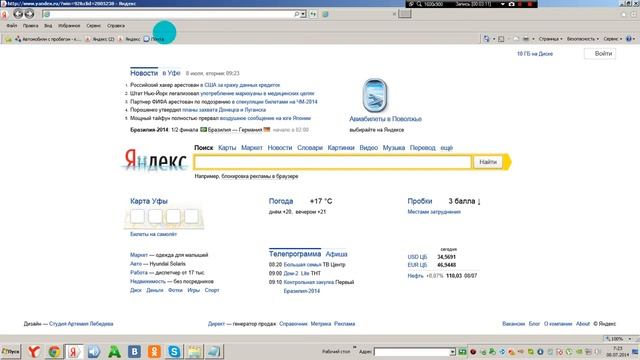Click the red stop button in recorder bar
Screen dimensions: 640x360
pyautogui.click(x=530, y=4)
